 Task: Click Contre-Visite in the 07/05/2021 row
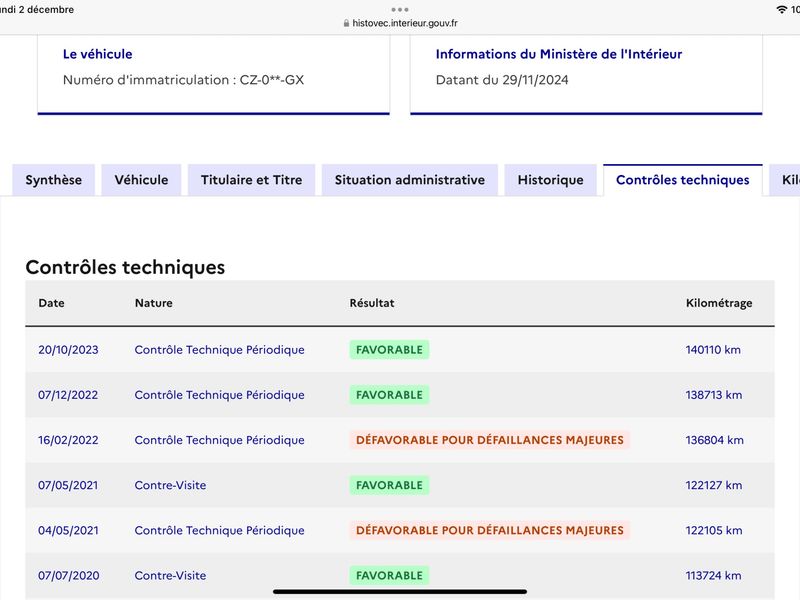click(170, 485)
